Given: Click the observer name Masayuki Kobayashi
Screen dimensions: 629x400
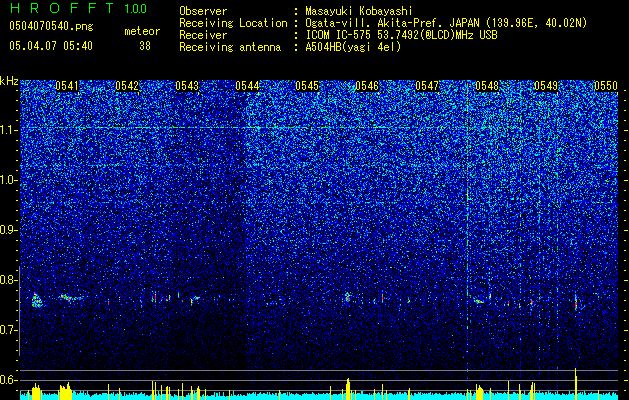Looking at the screenshot, I should tap(359, 11).
